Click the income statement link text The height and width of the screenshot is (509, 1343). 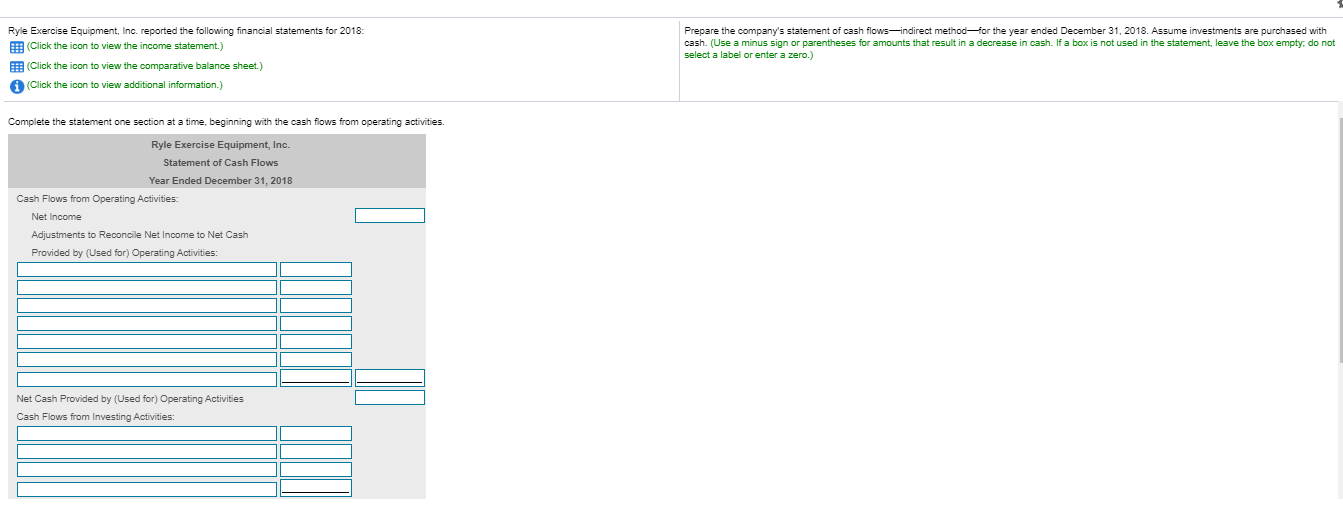pyautogui.click(x=125, y=47)
